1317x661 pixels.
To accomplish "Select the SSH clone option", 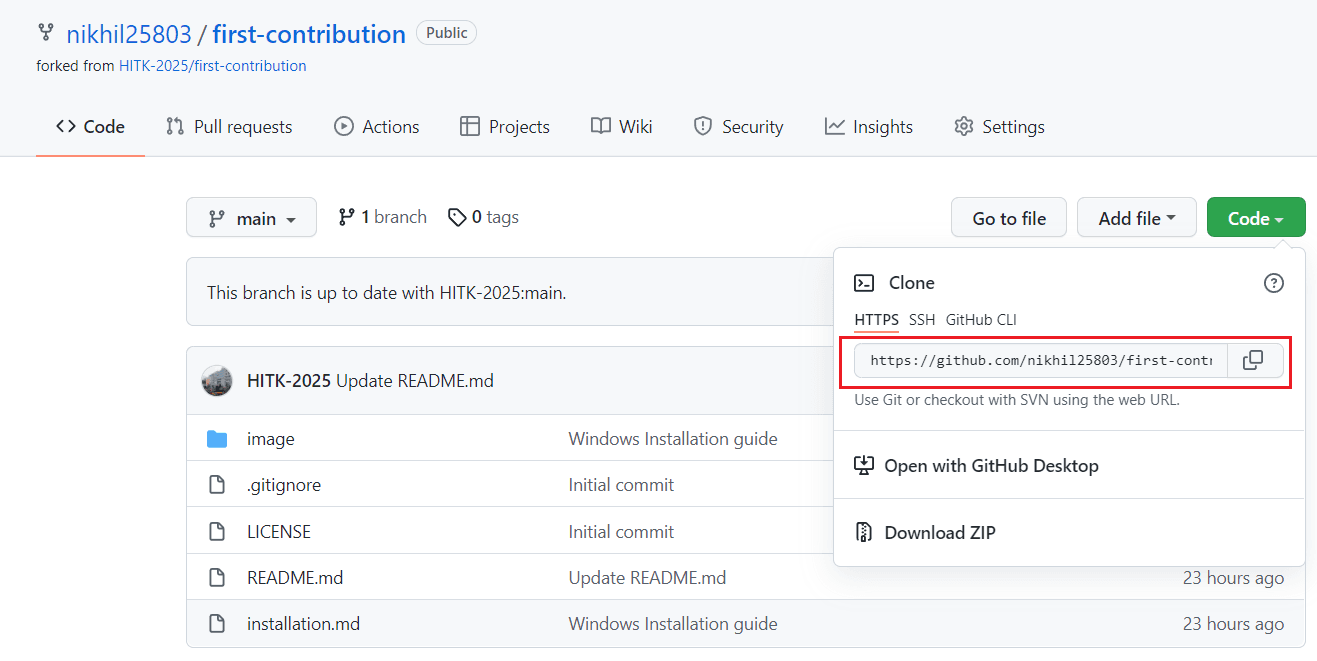I will pyautogui.click(x=922, y=320).
